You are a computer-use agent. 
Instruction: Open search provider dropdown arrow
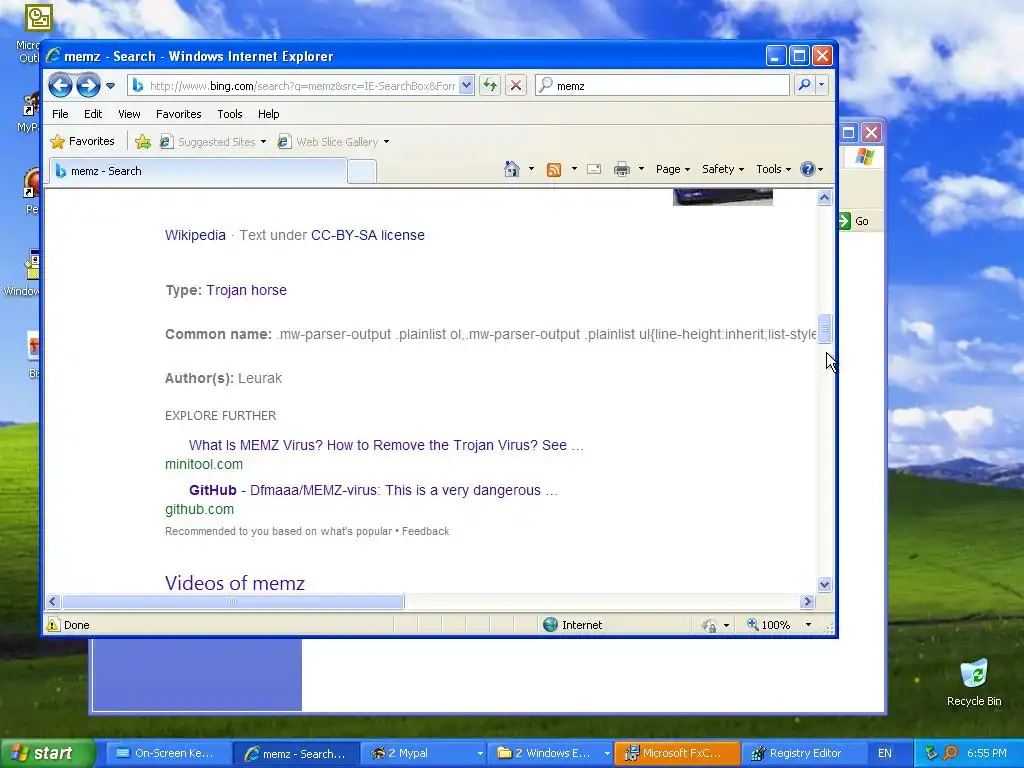coord(822,86)
